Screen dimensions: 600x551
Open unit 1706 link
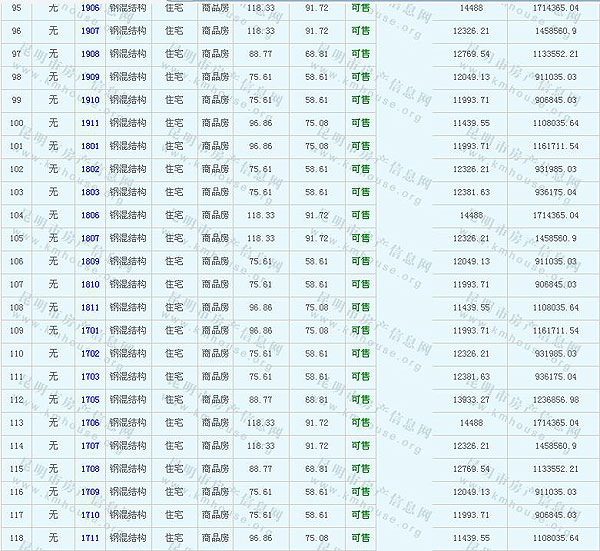(90, 422)
